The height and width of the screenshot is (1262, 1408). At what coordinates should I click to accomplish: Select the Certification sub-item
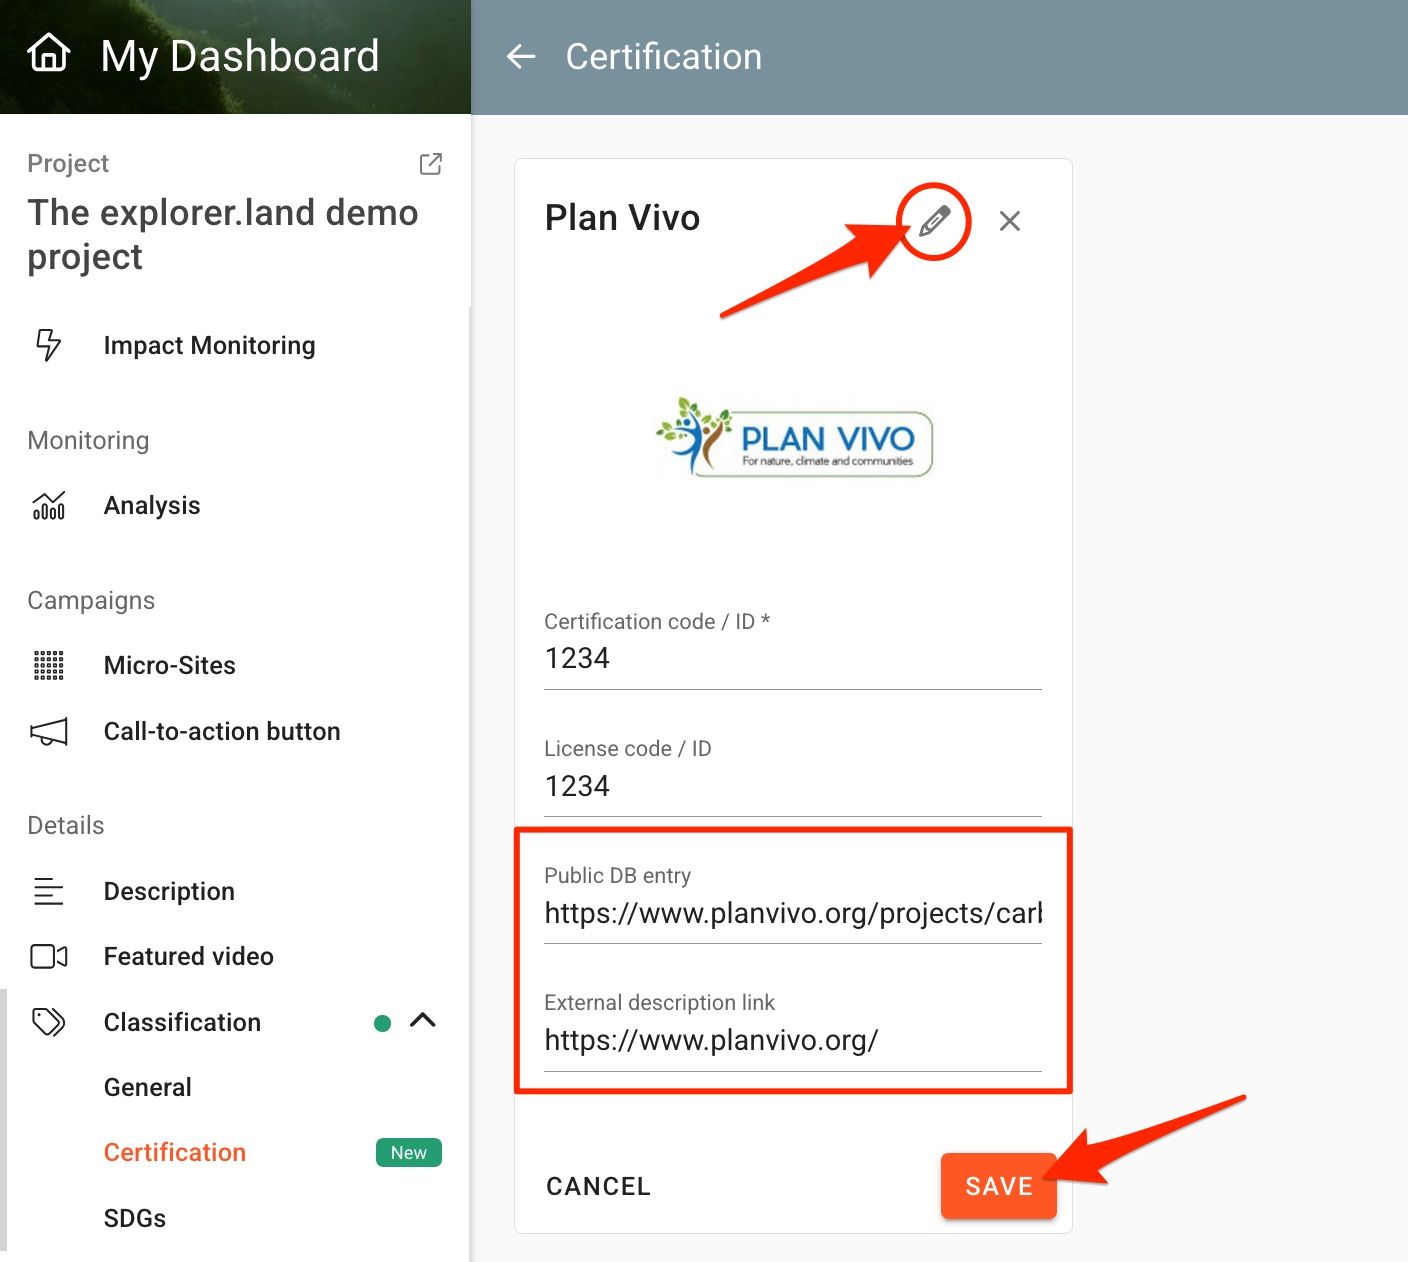(175, 1152)
